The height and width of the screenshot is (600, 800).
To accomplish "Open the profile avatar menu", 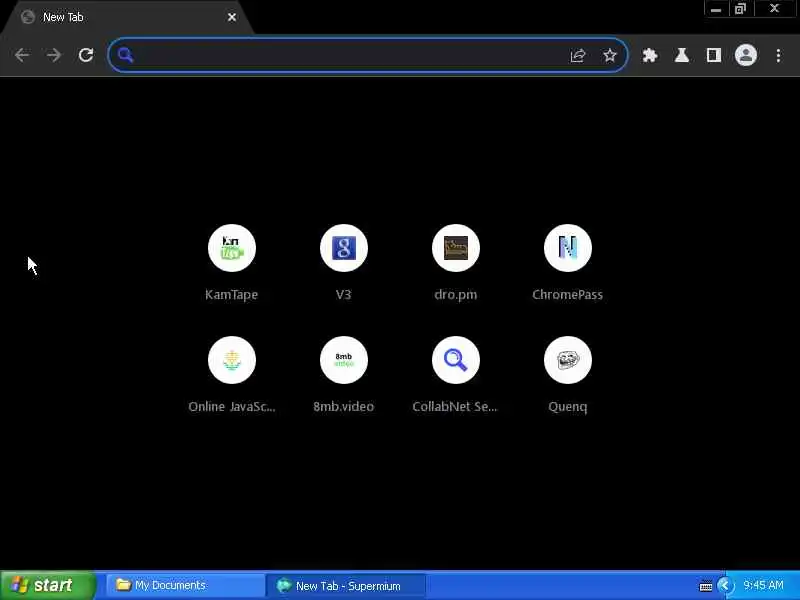I will [745, 55].
